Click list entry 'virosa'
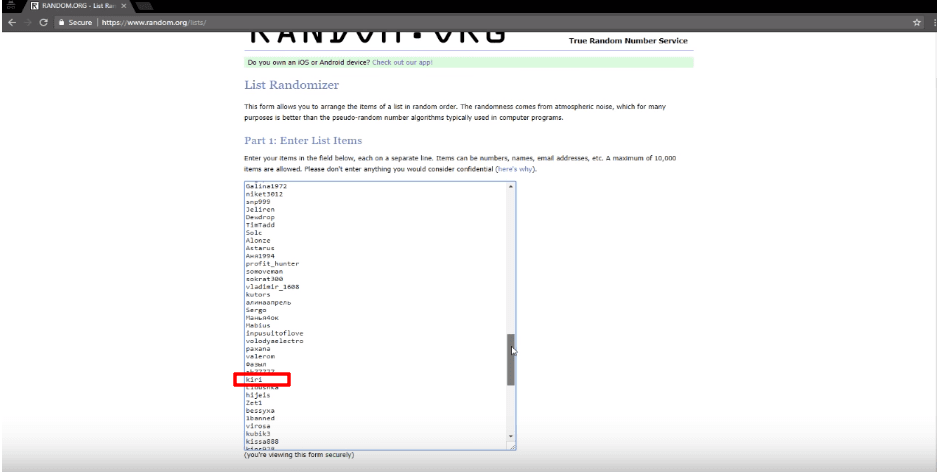Screen dimensions: 937x472 click(258, 426)
